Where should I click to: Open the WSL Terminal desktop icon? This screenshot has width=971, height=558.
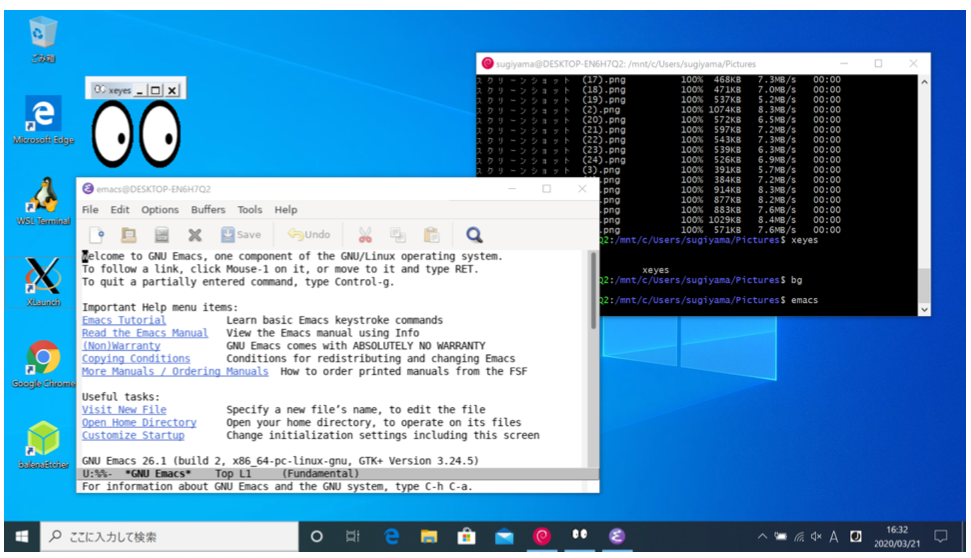pyautogui.click(x=43, y=198)
